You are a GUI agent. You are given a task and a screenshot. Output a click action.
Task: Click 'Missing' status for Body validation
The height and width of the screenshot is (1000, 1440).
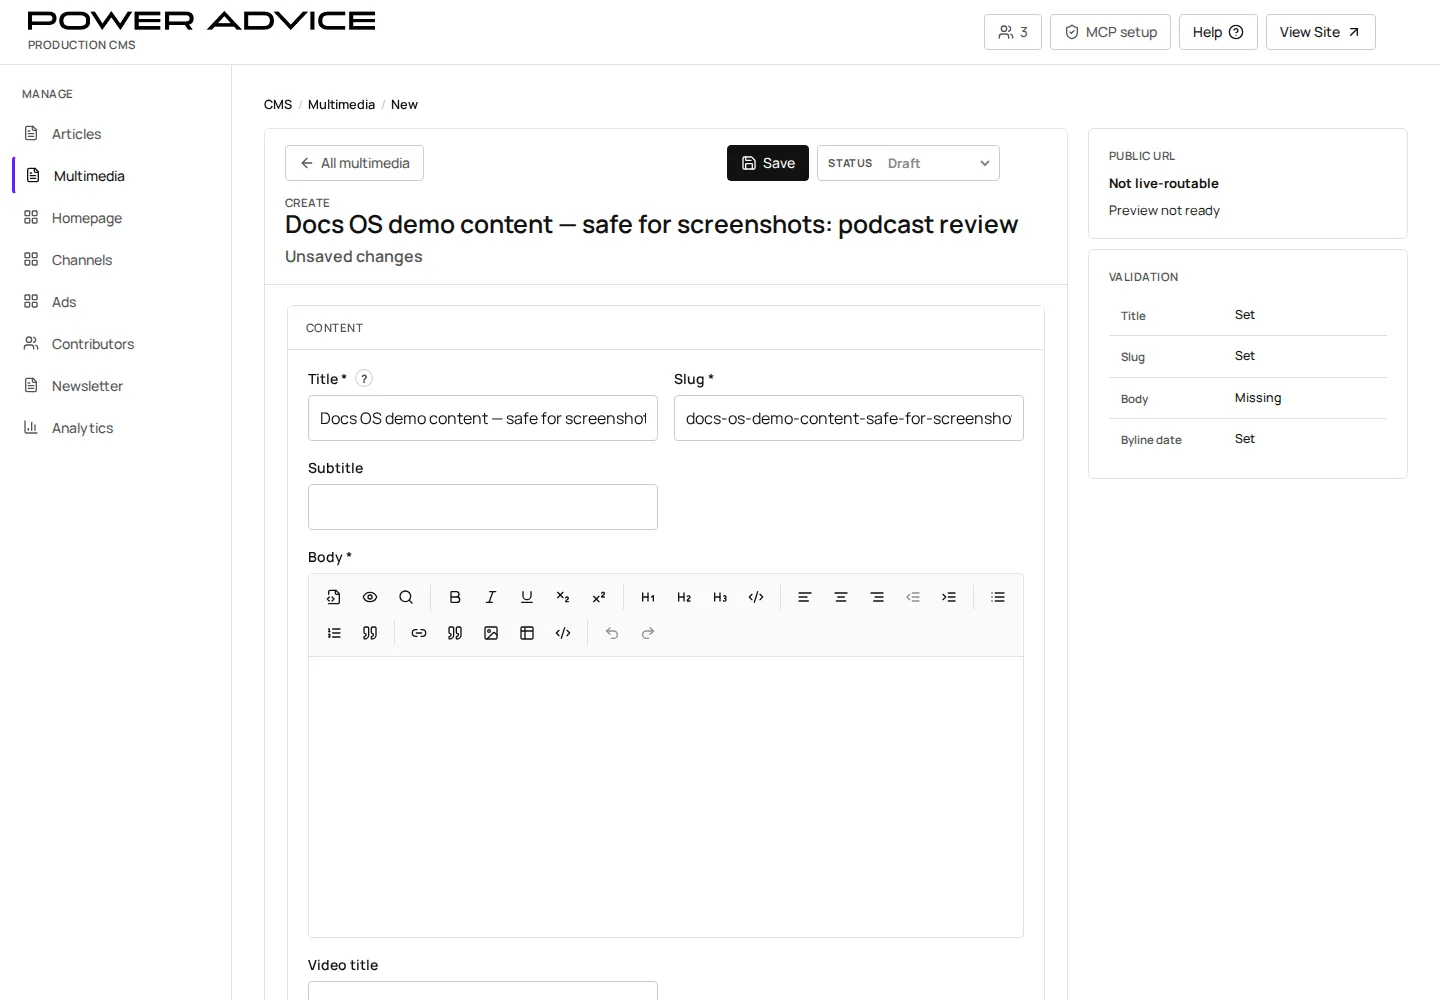(1258, 398)
